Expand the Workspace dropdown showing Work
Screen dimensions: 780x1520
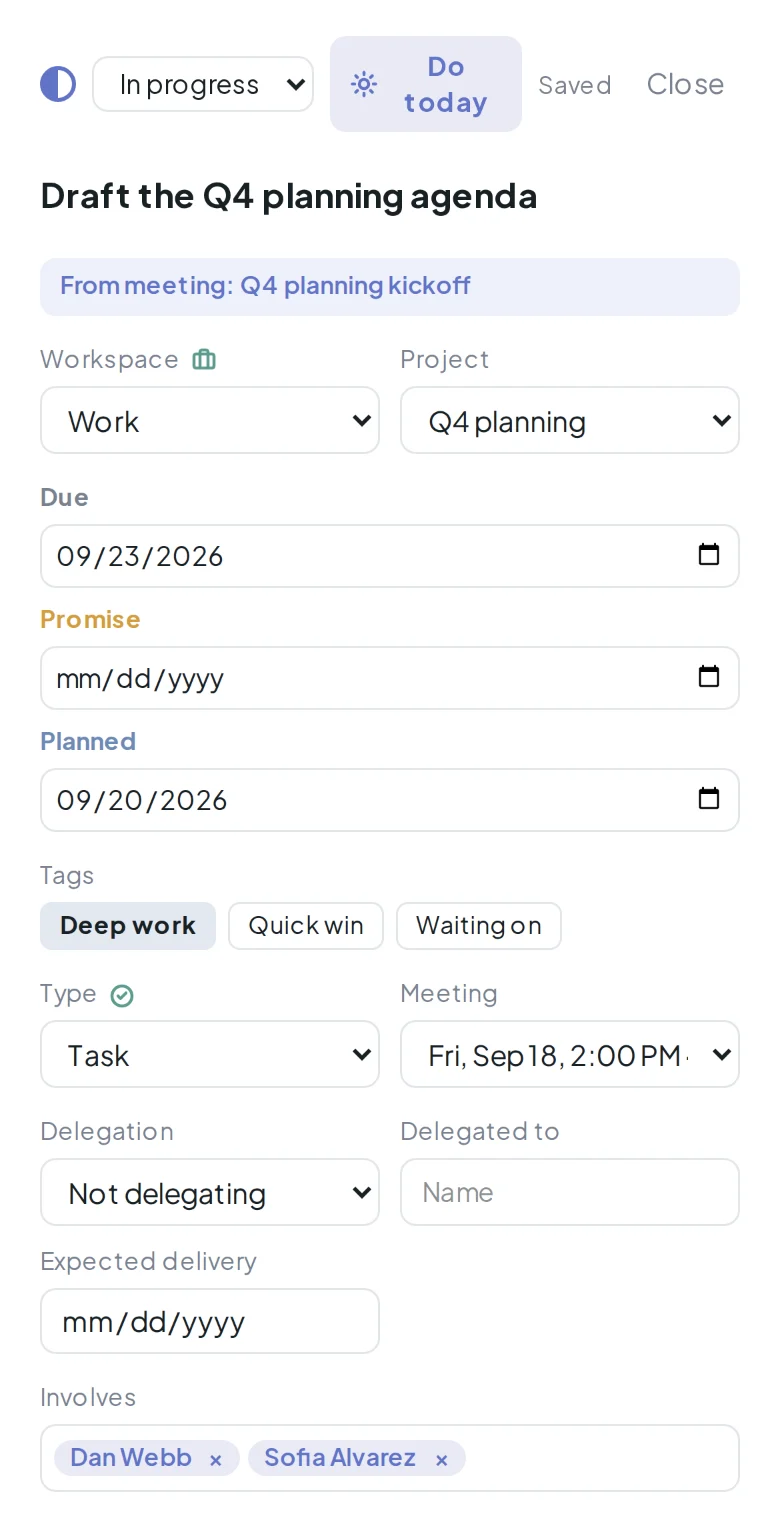click(x=210, y=420)
